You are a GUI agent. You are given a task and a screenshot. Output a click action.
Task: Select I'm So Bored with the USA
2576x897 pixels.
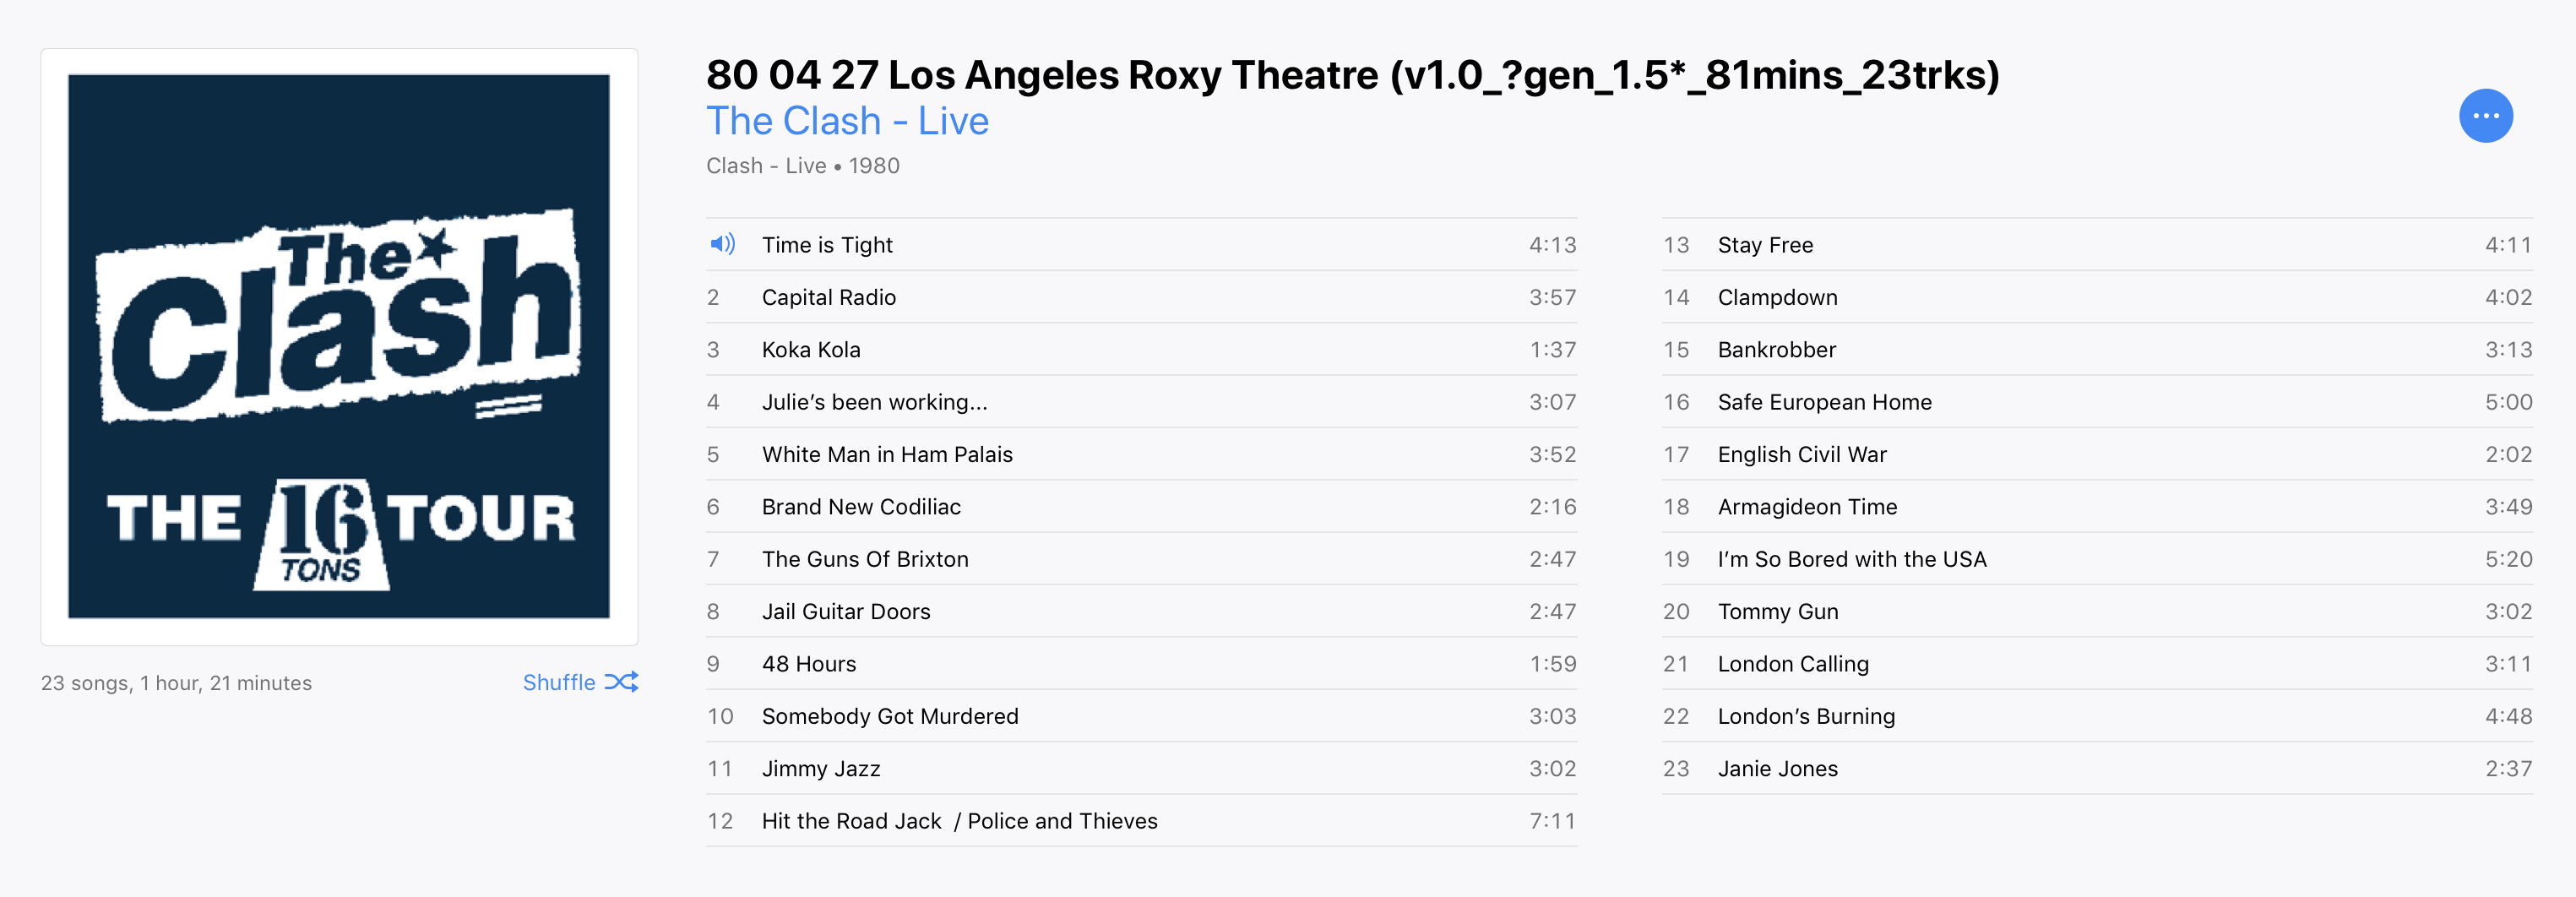(2097, 559)
